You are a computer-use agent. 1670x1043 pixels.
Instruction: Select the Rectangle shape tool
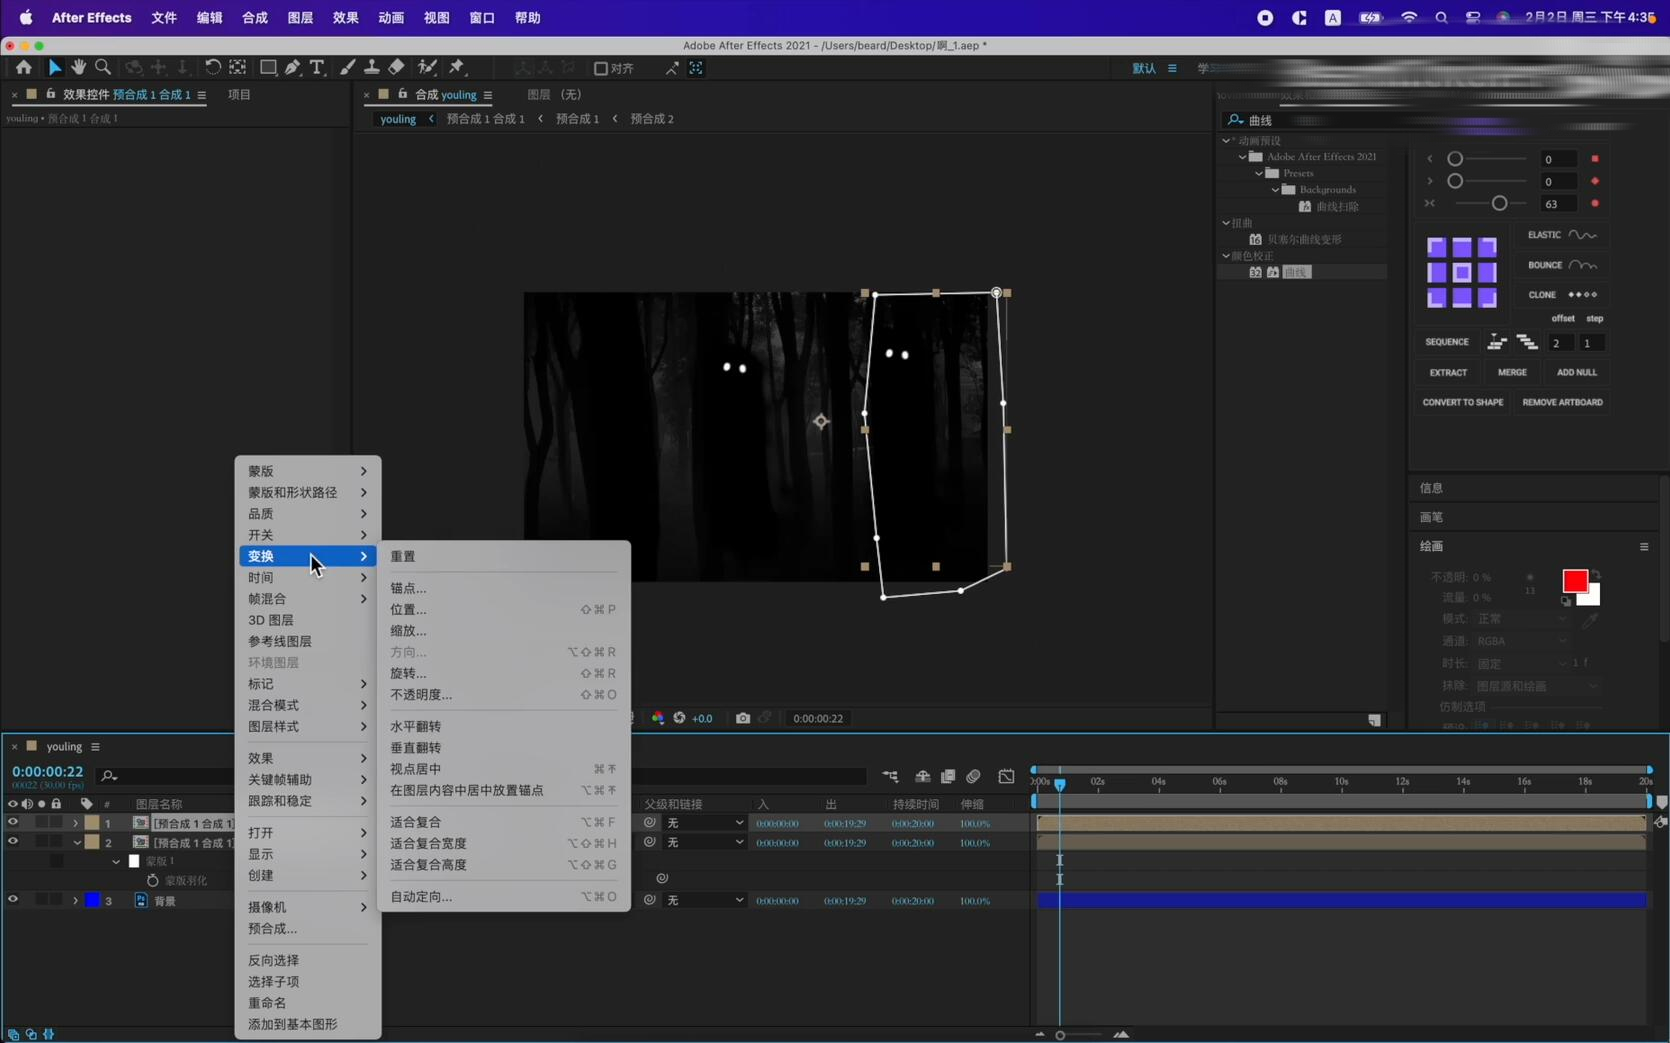tap(268, 67)
